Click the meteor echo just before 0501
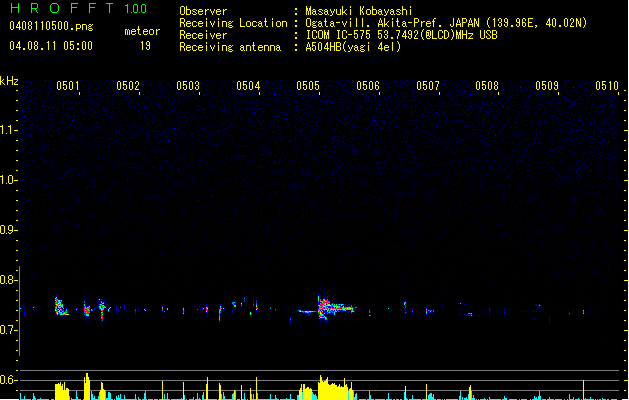This screenshot has height=400, width=629. coord(61,307)
